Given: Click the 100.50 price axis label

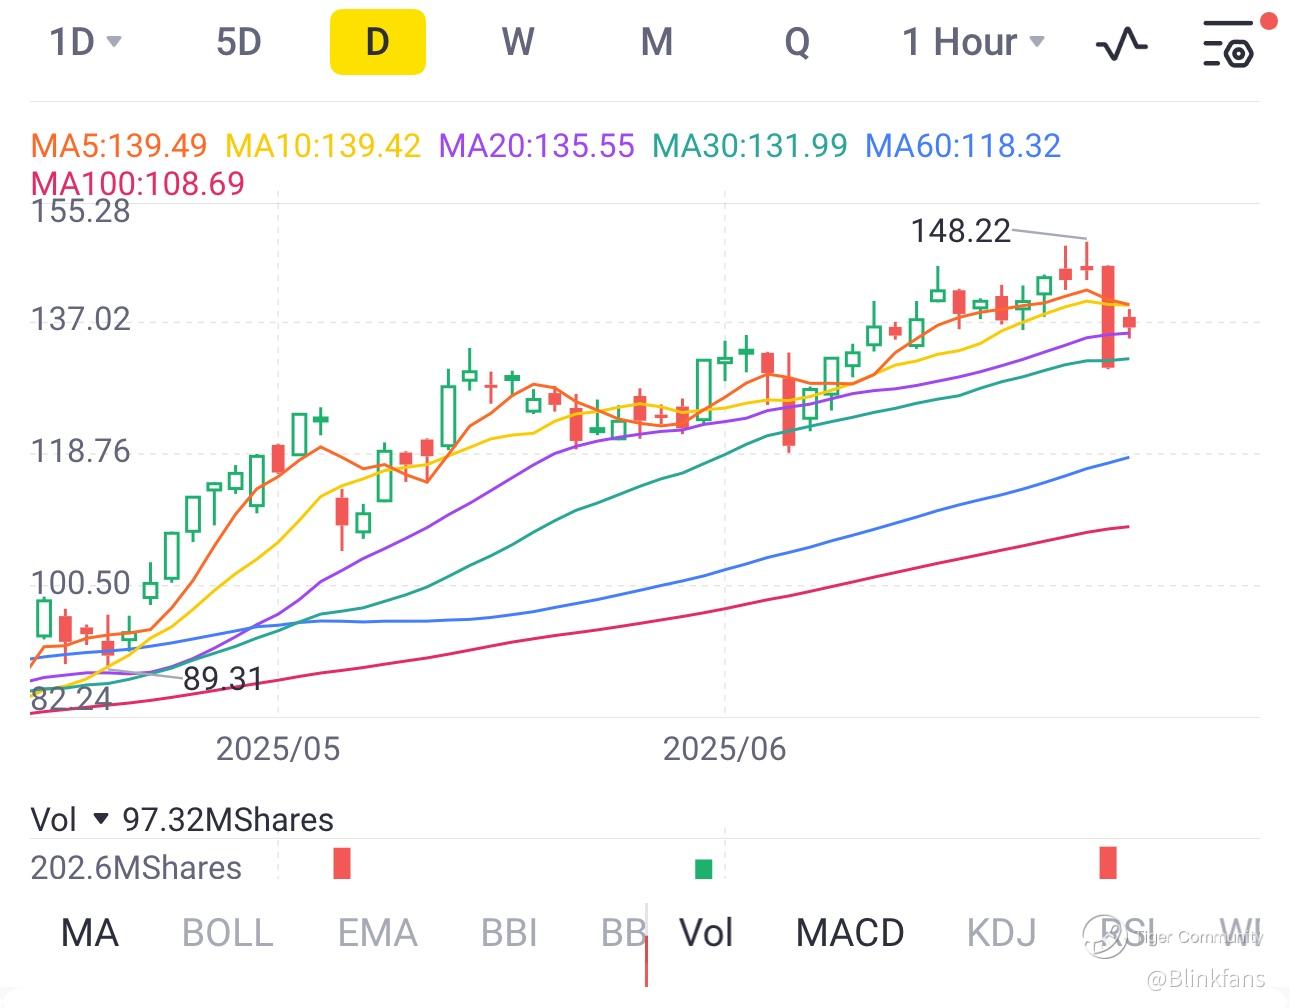Looking at the screenshot, I should point(81,583).
